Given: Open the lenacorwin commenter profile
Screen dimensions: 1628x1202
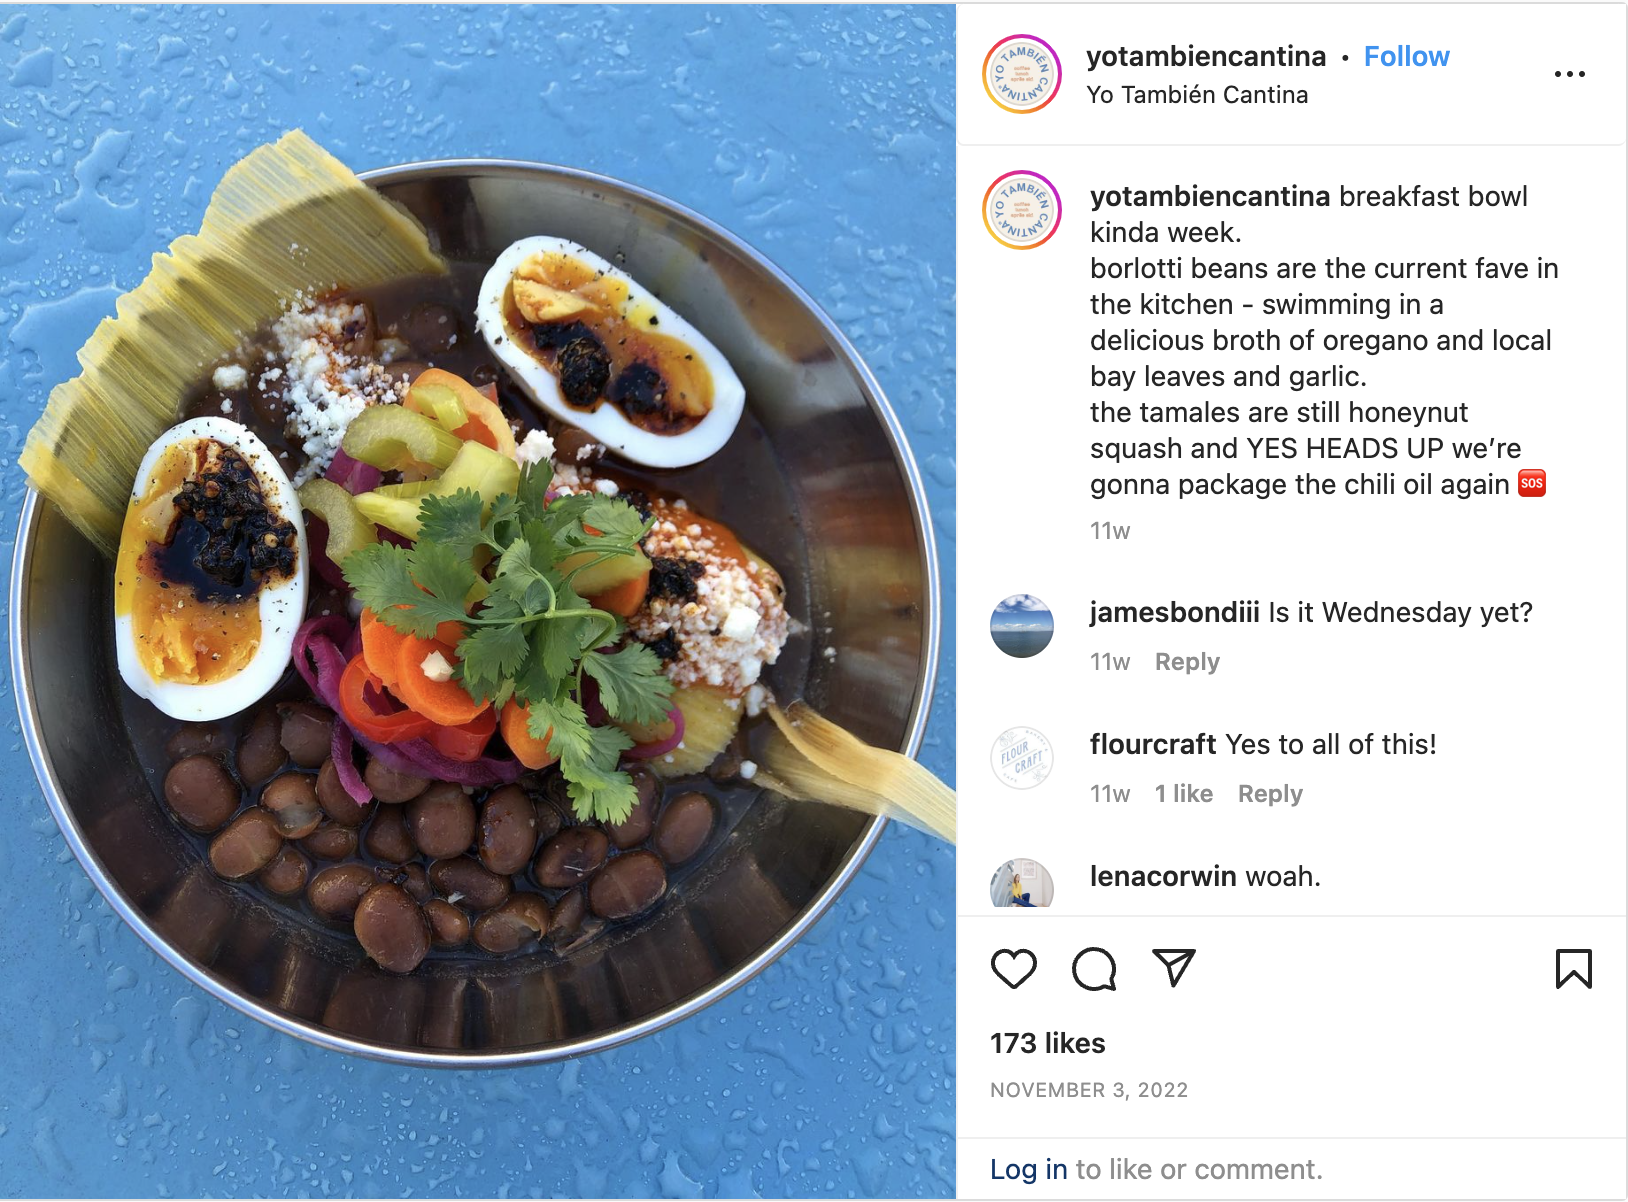Looking at the screenshot, I should (1163, 876).
